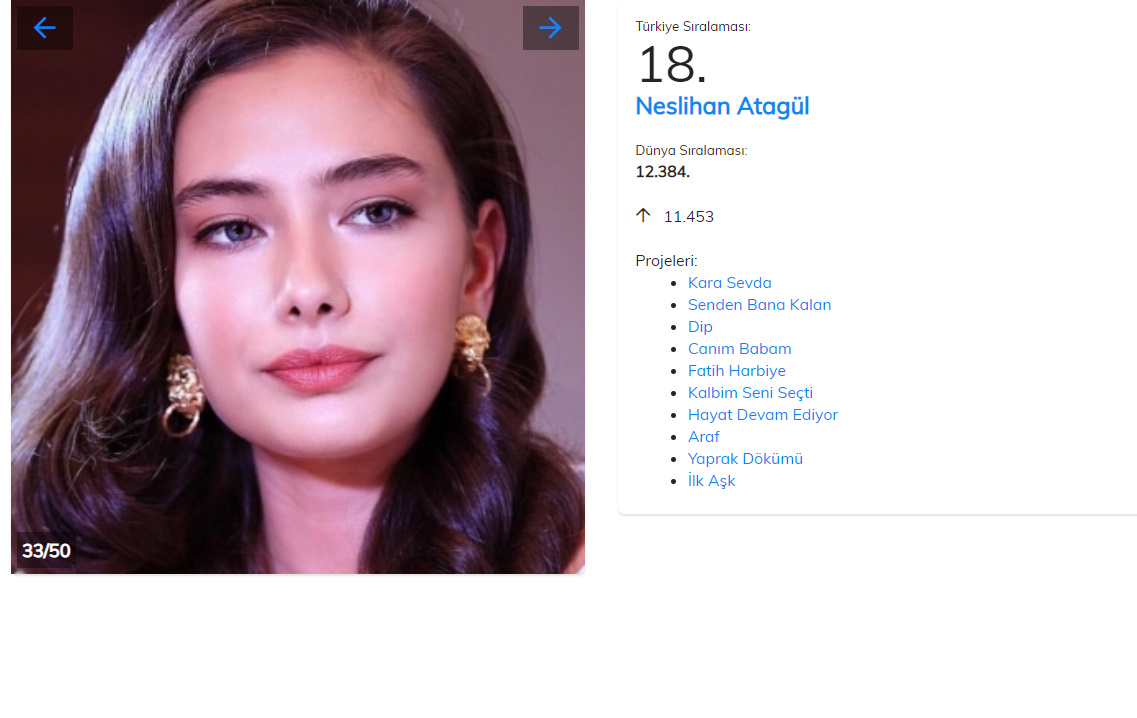Open the Kara Sevda project link
1137x718 pixels.
point(729,283)
